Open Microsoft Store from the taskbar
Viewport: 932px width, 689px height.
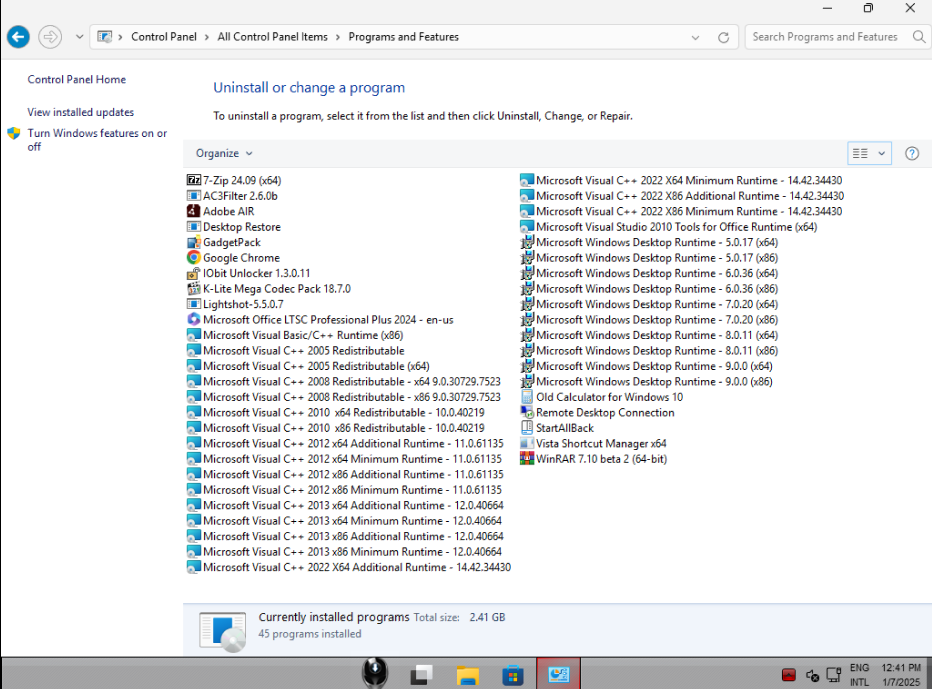(513, 675)
